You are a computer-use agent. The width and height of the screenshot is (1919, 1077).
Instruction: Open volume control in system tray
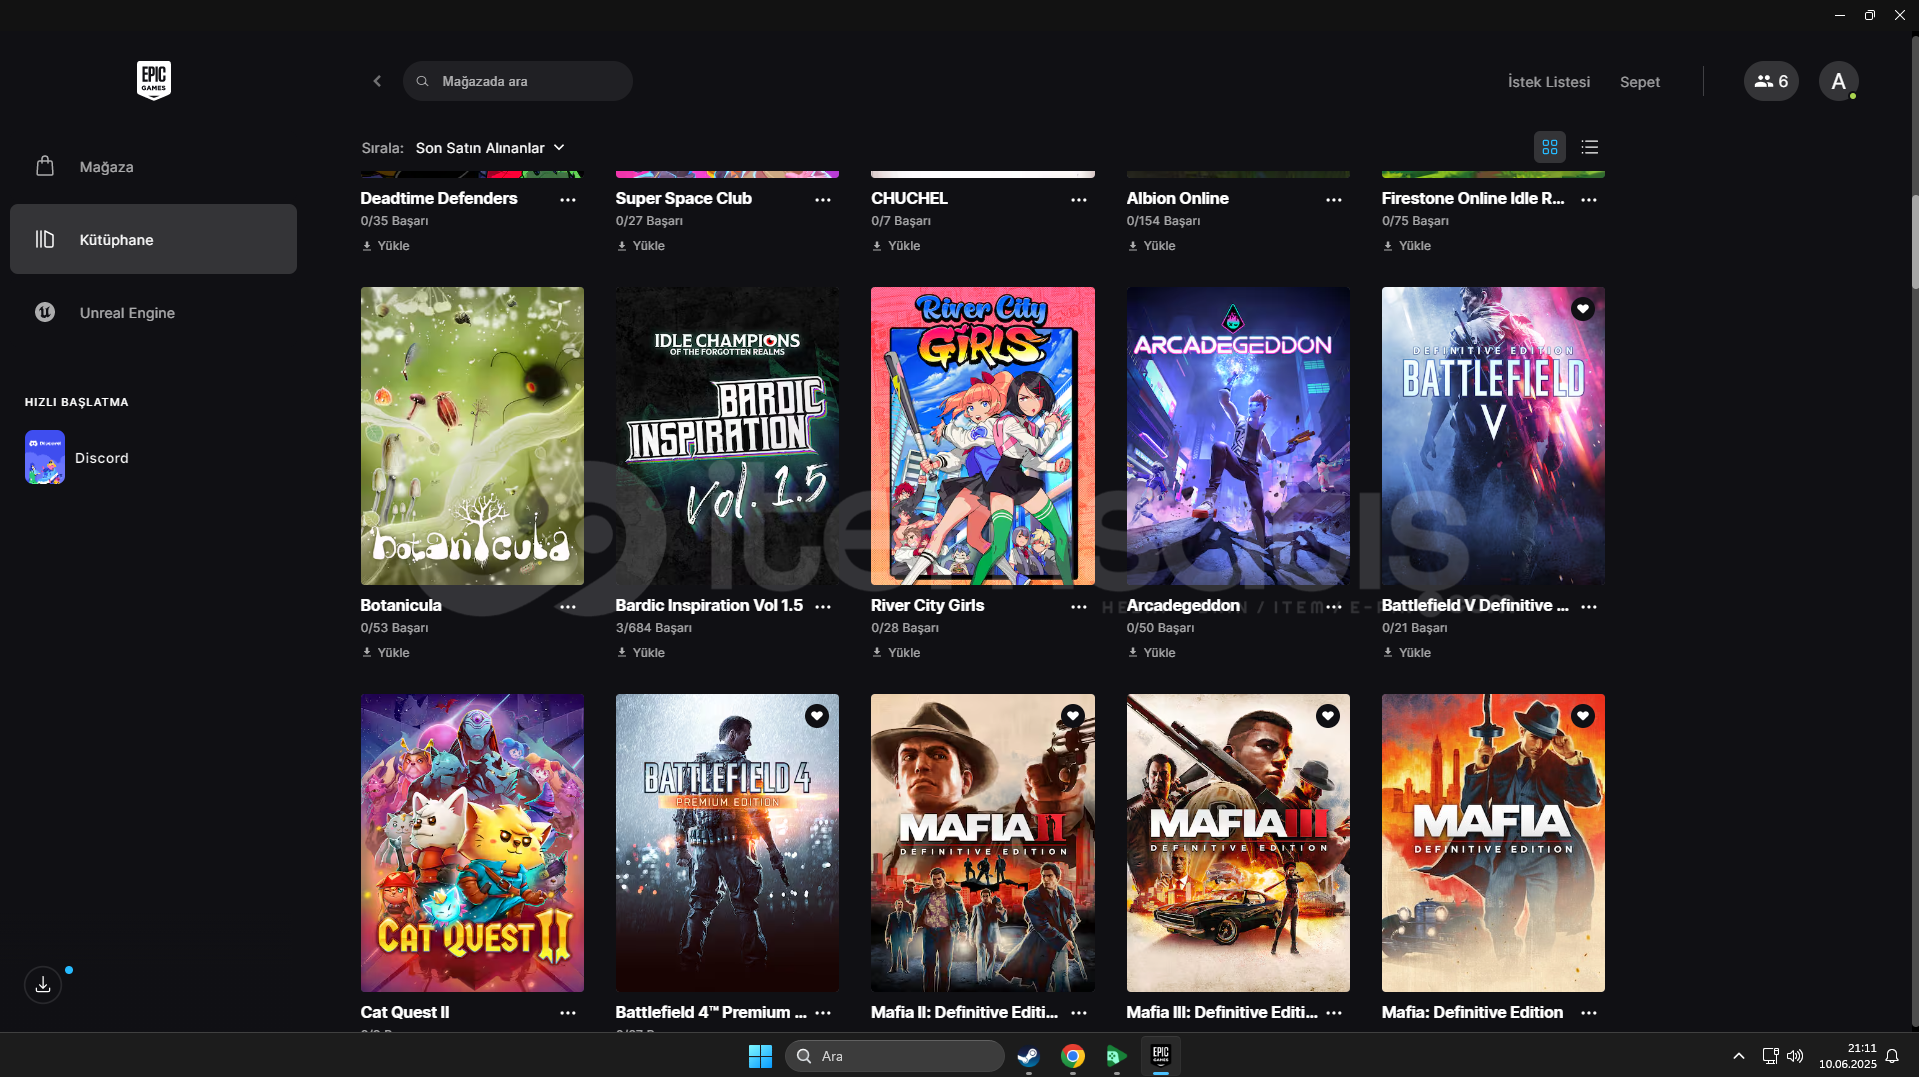click(1795, 1056)
